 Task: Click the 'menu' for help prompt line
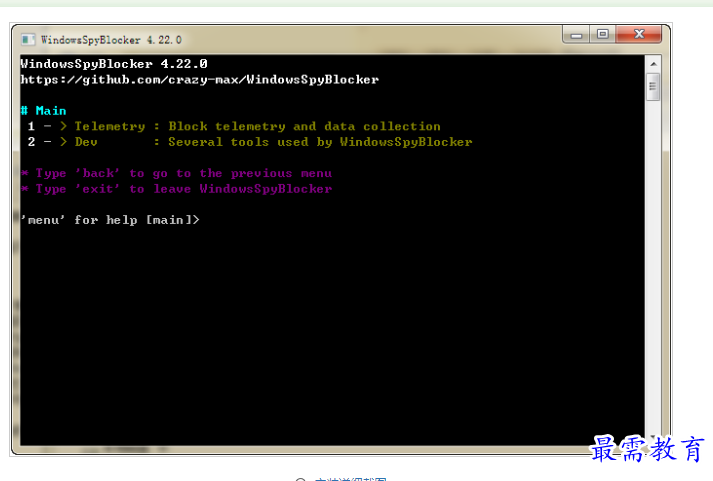click(110, 220)
